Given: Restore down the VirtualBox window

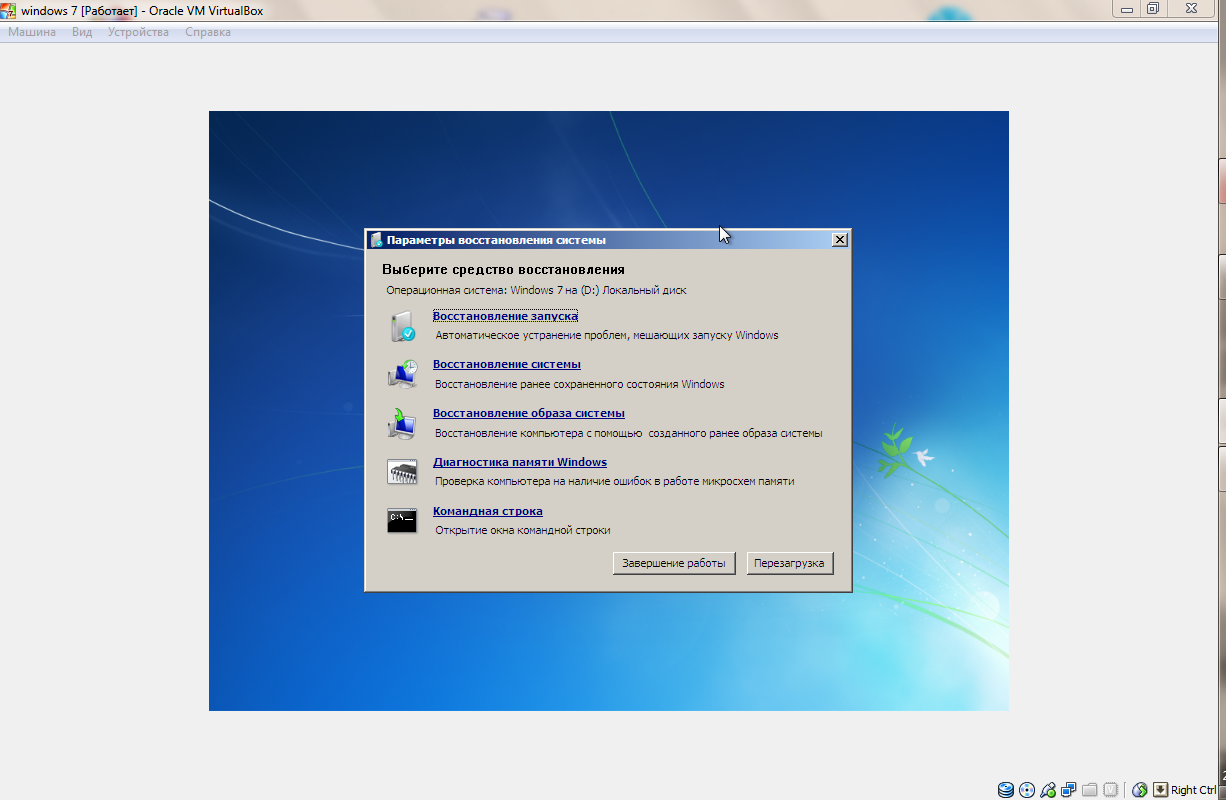Looking at the screenshot, I should coord(1152,8).
